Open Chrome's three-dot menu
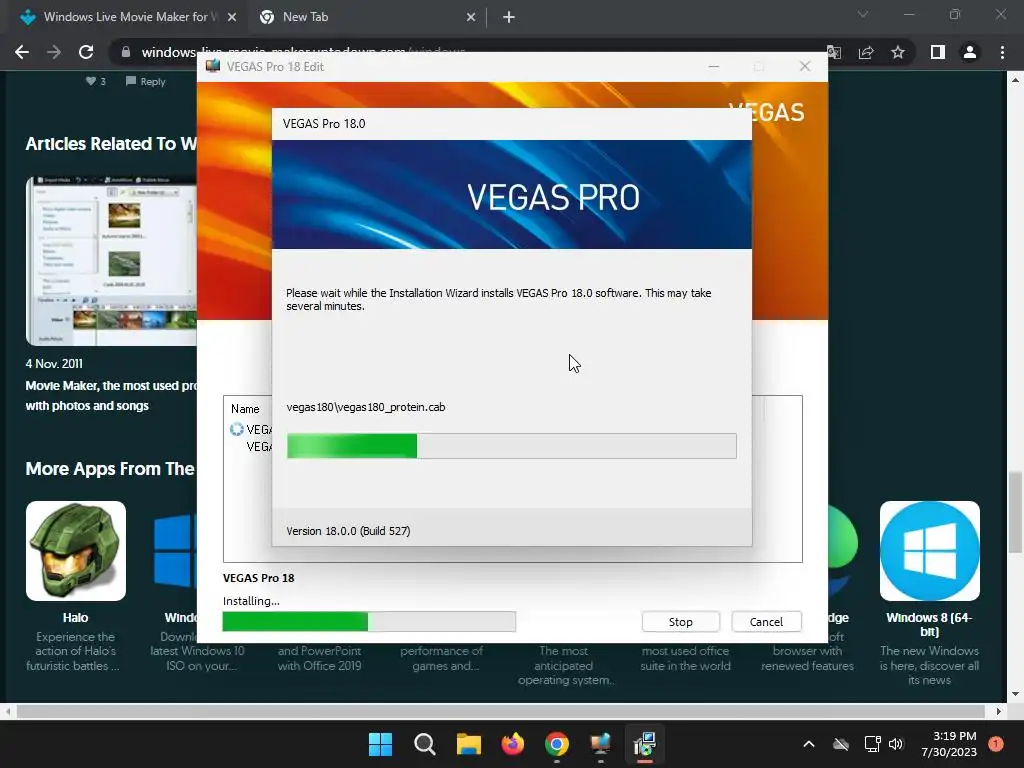Image resolution: width=1024 pixels, height=768 pixels. point(1002,52)
